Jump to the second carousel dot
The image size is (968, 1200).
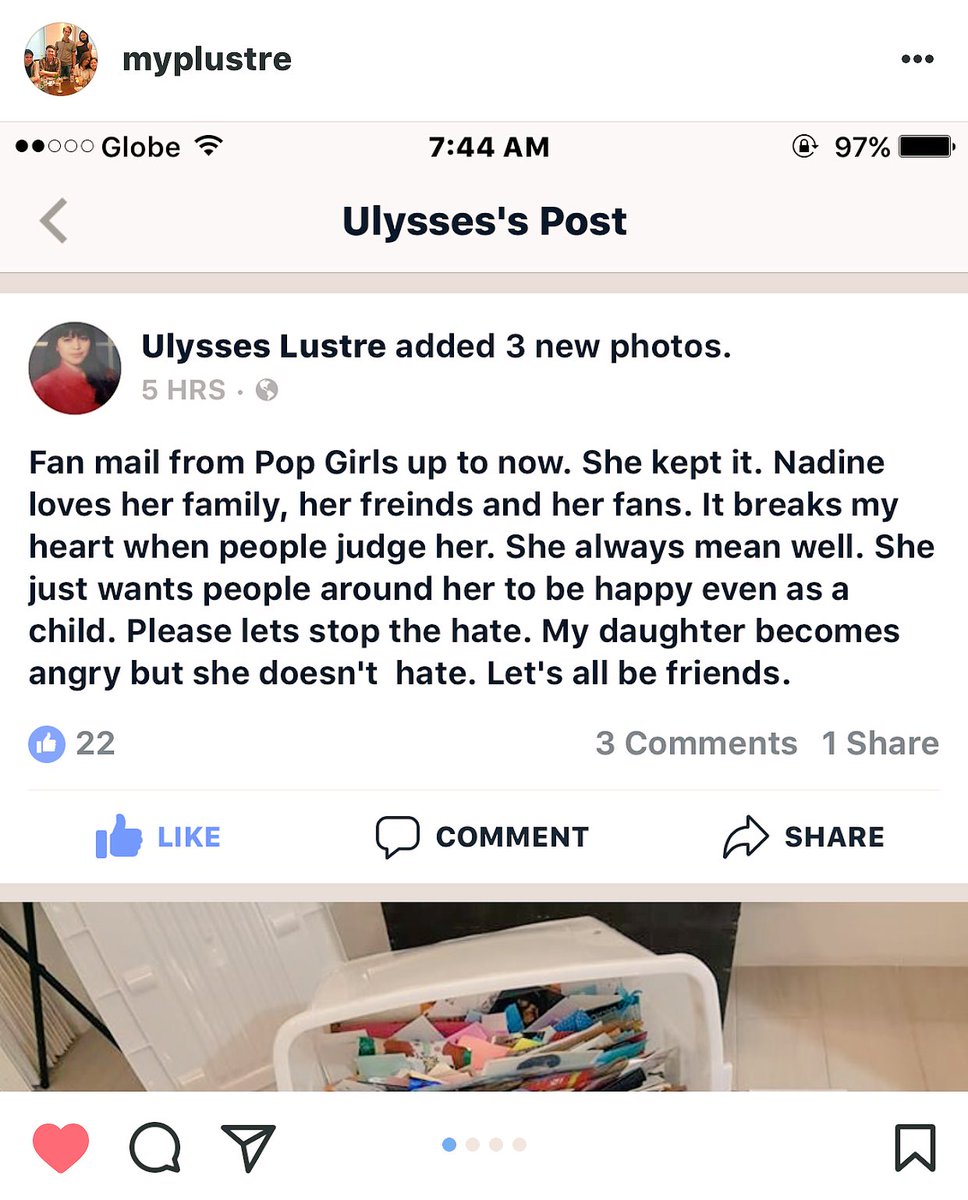point(473,1145)
